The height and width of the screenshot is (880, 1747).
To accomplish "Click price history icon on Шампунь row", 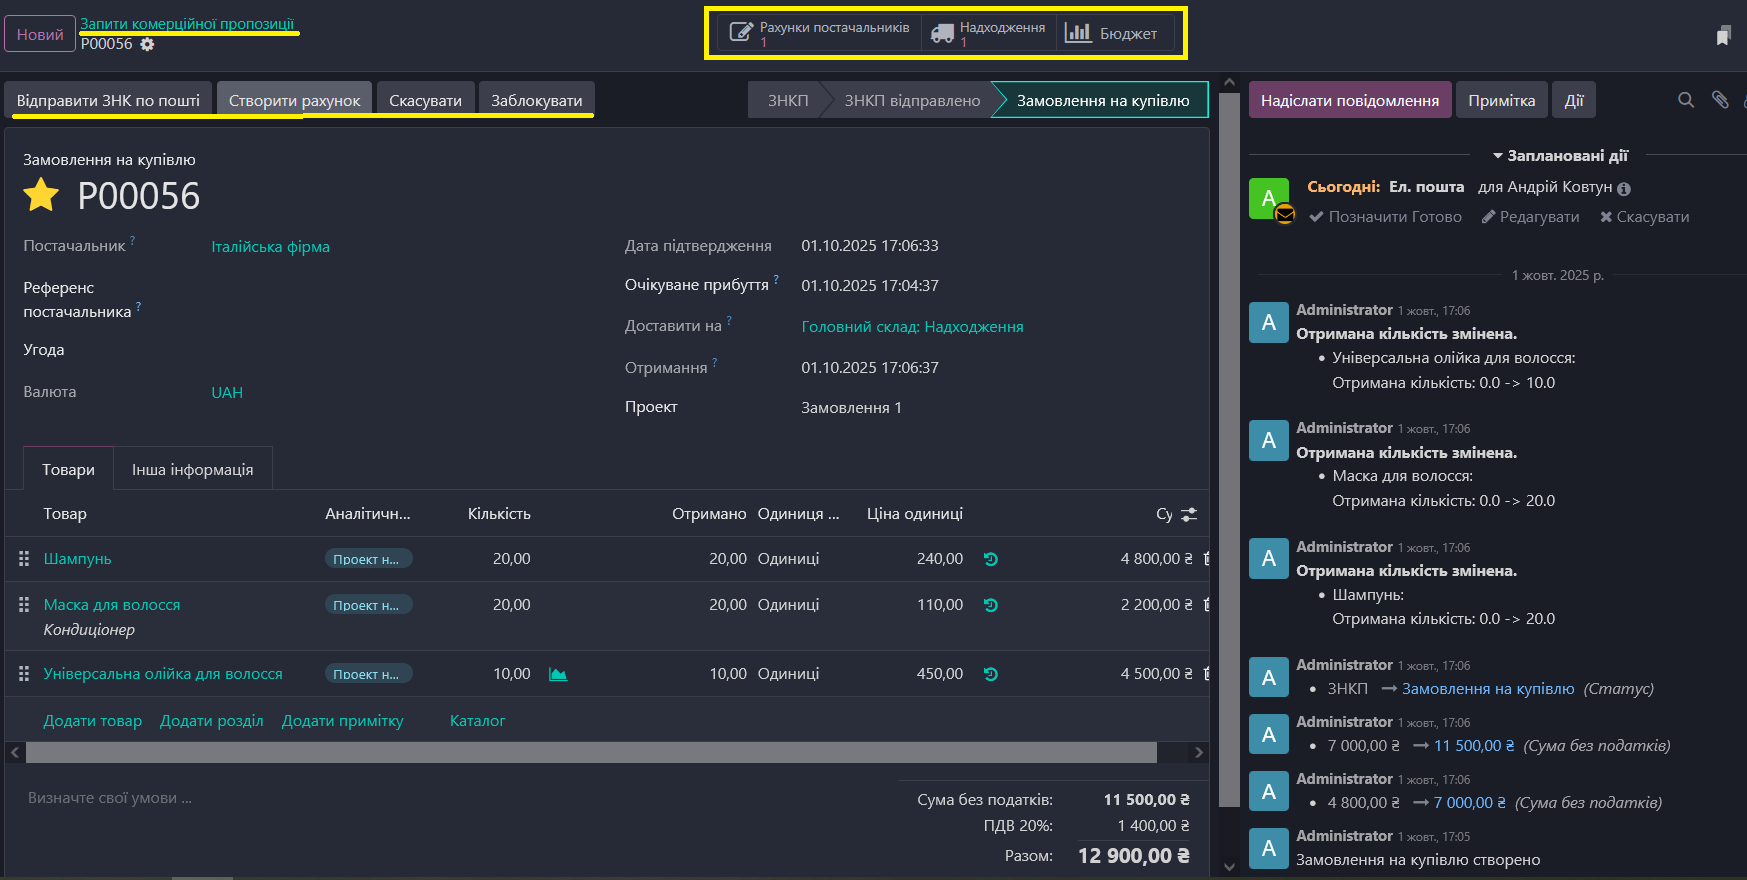I will (x=990, y=559).
